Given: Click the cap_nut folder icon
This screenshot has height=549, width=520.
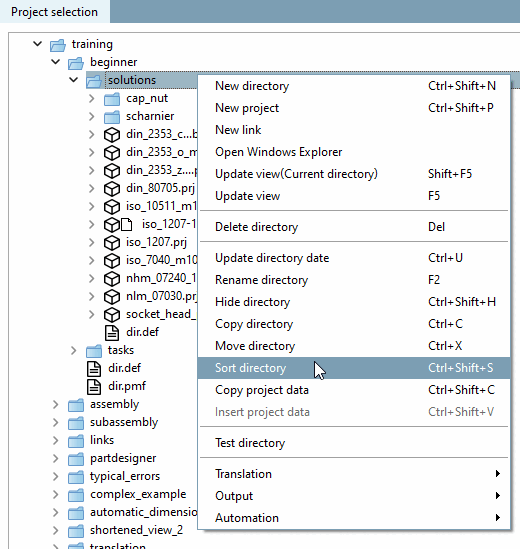Looking at the screenshot, I should (112, 99).
